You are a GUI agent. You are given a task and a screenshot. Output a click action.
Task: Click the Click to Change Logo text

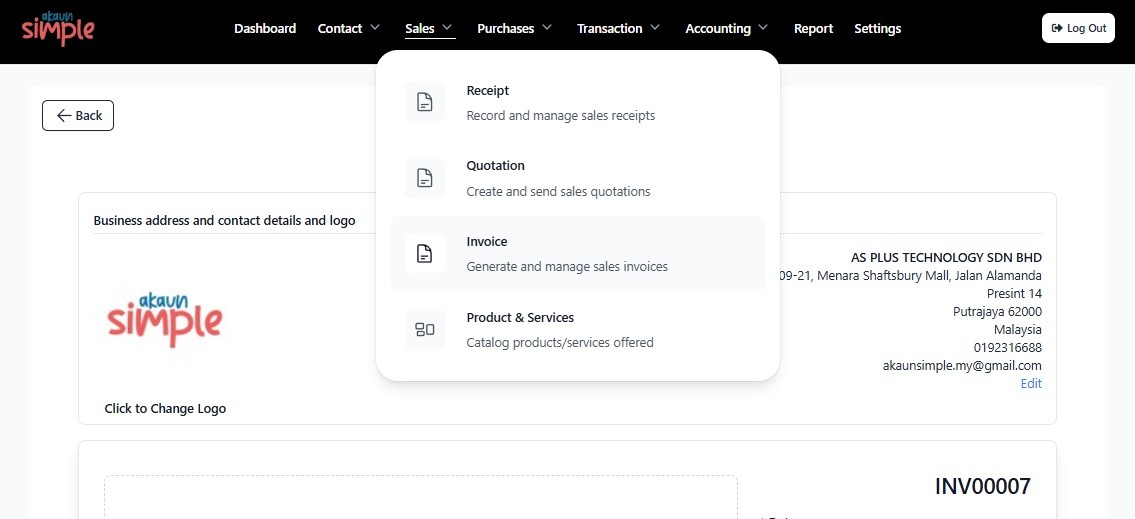pyautogui.click(x=165, y=408)
